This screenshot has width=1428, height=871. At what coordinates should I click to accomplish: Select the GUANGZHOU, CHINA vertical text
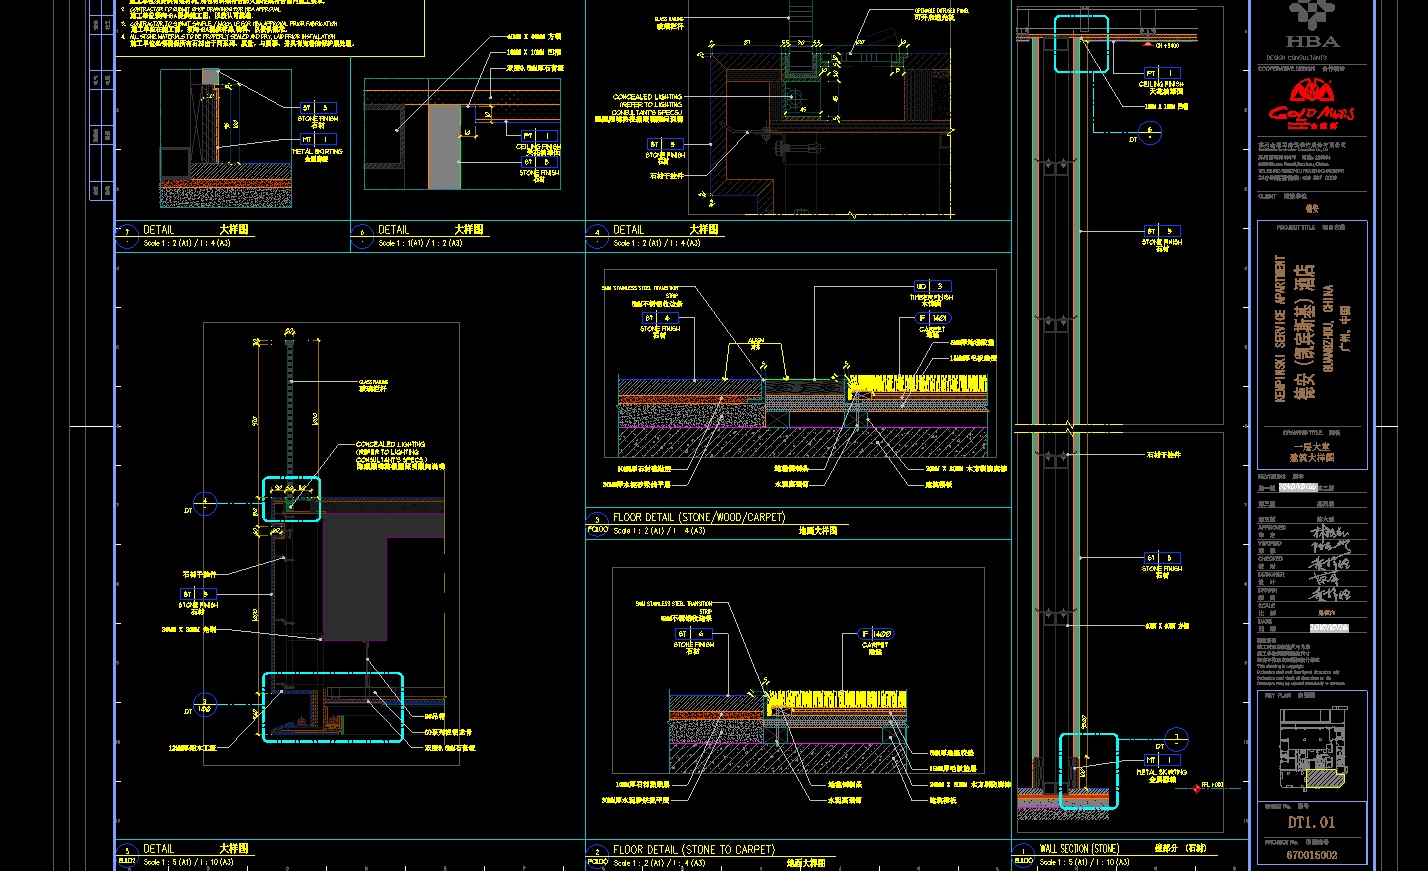[1329, 328]
